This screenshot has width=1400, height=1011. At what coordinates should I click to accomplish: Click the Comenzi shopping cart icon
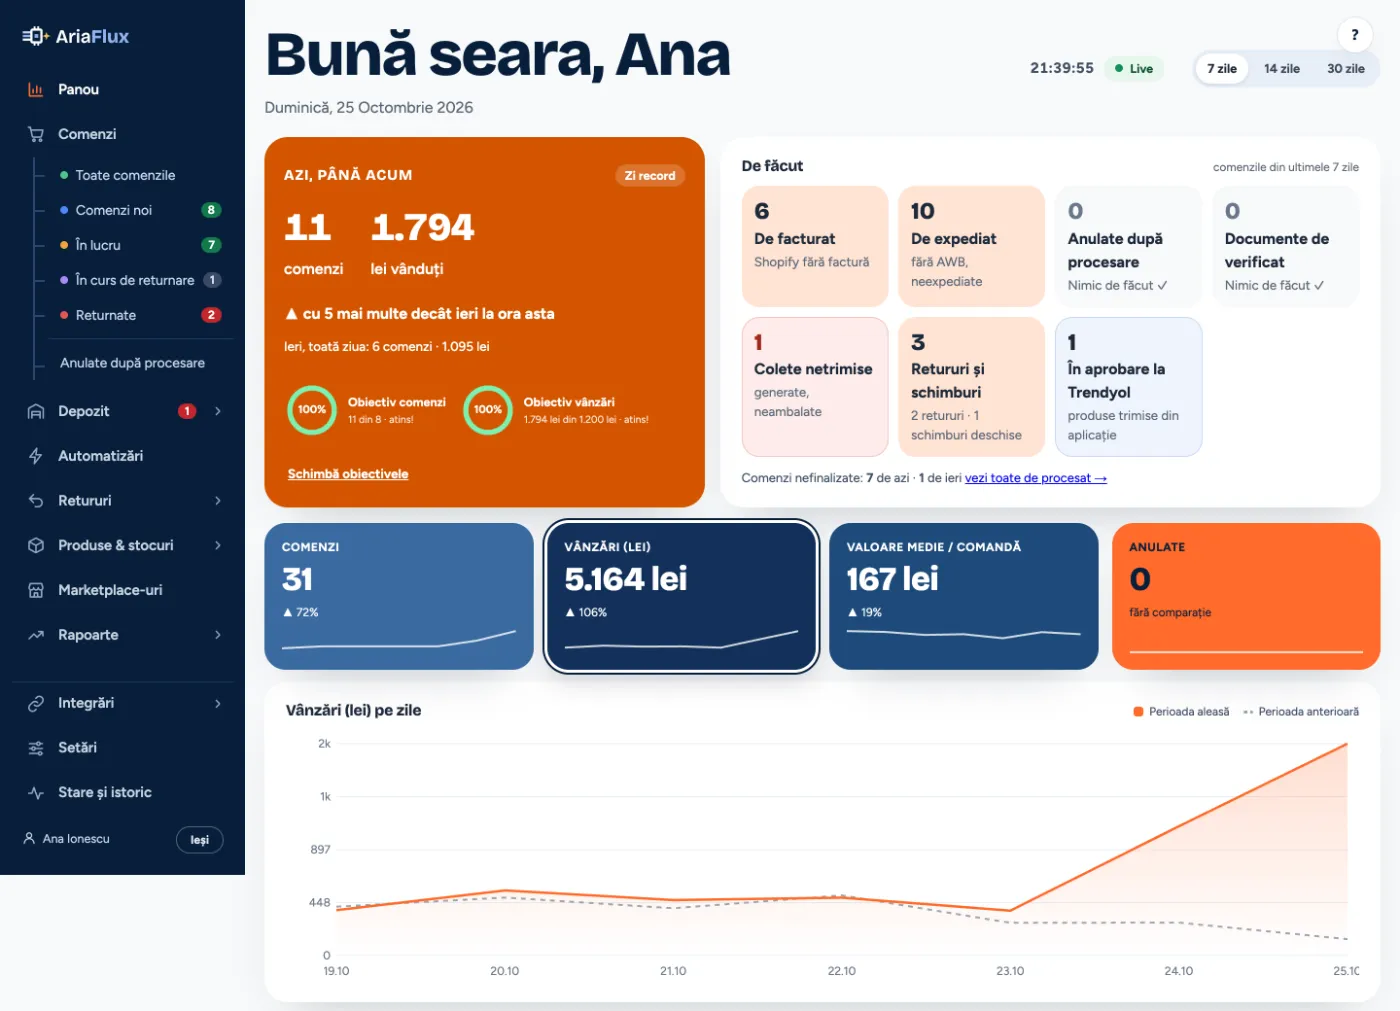[x=36, y=134]
